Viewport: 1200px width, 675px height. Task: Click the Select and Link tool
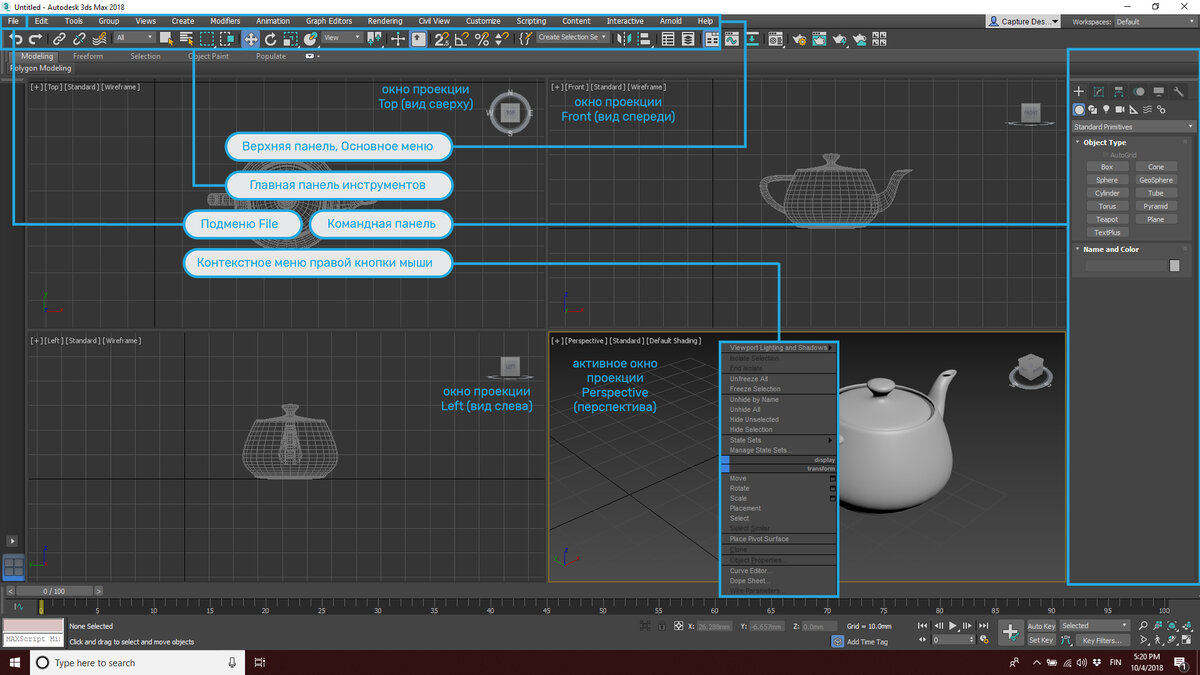[x=60, y=38]
